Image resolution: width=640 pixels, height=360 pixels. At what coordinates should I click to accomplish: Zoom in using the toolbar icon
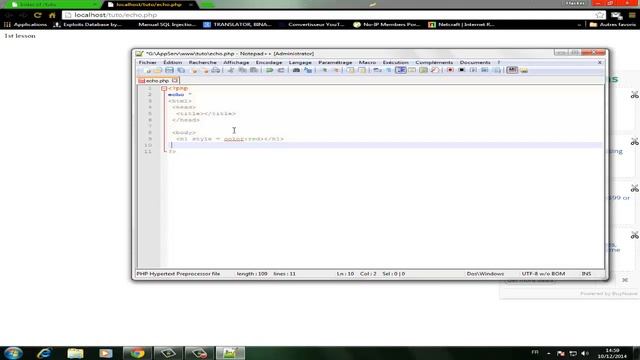point(324,70)
